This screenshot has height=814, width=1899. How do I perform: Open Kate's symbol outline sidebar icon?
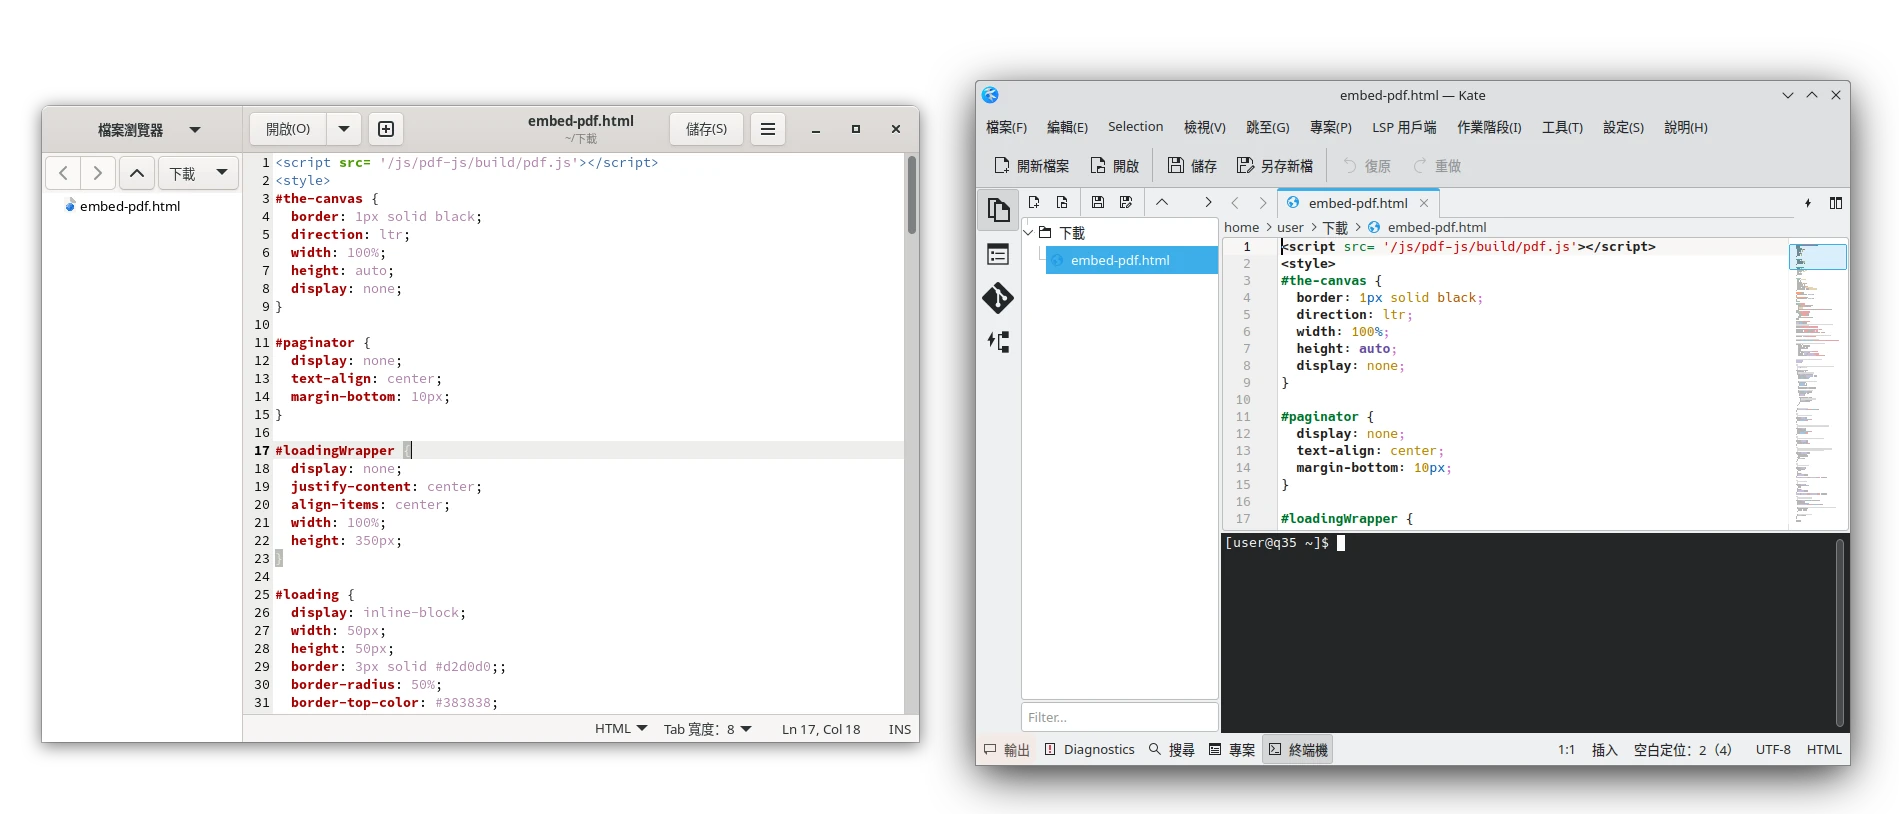[x=998, y=342]
